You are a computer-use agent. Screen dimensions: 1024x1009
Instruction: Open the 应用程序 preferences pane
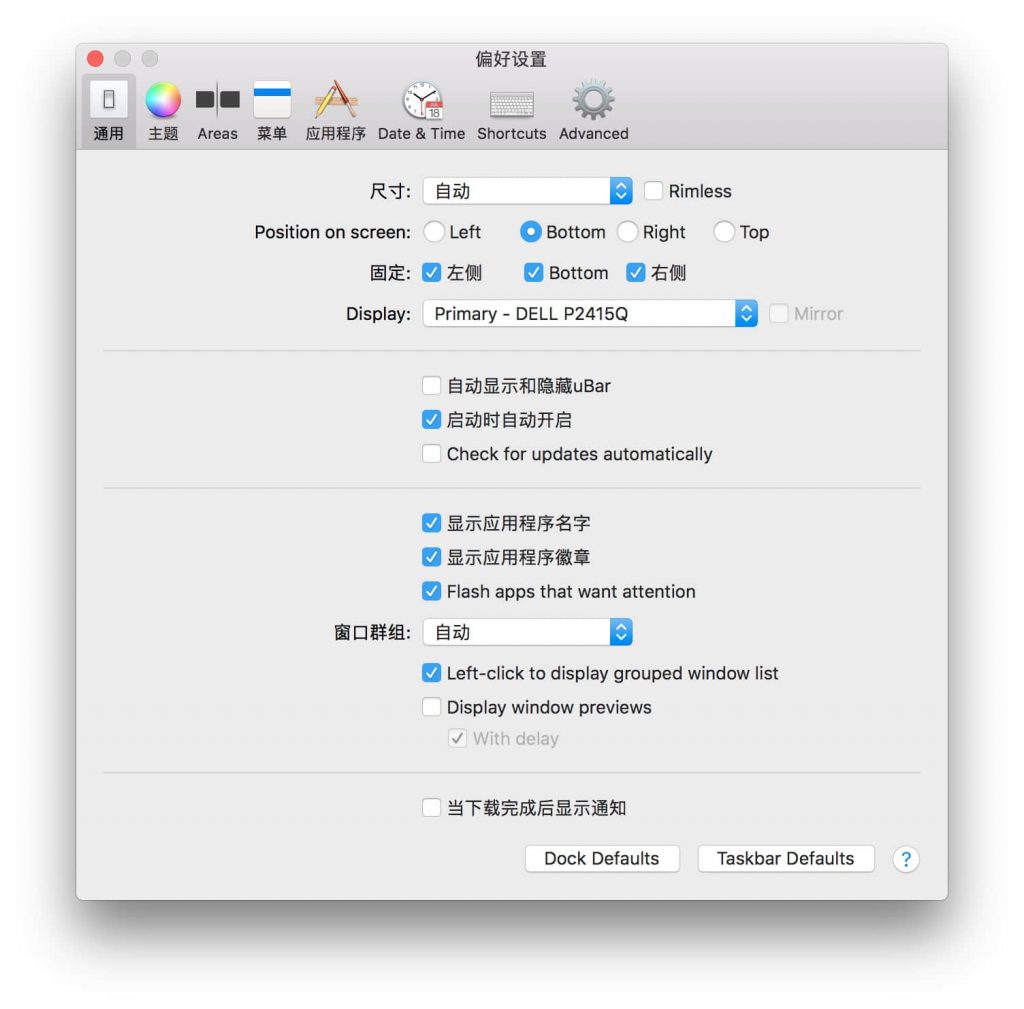336,110
